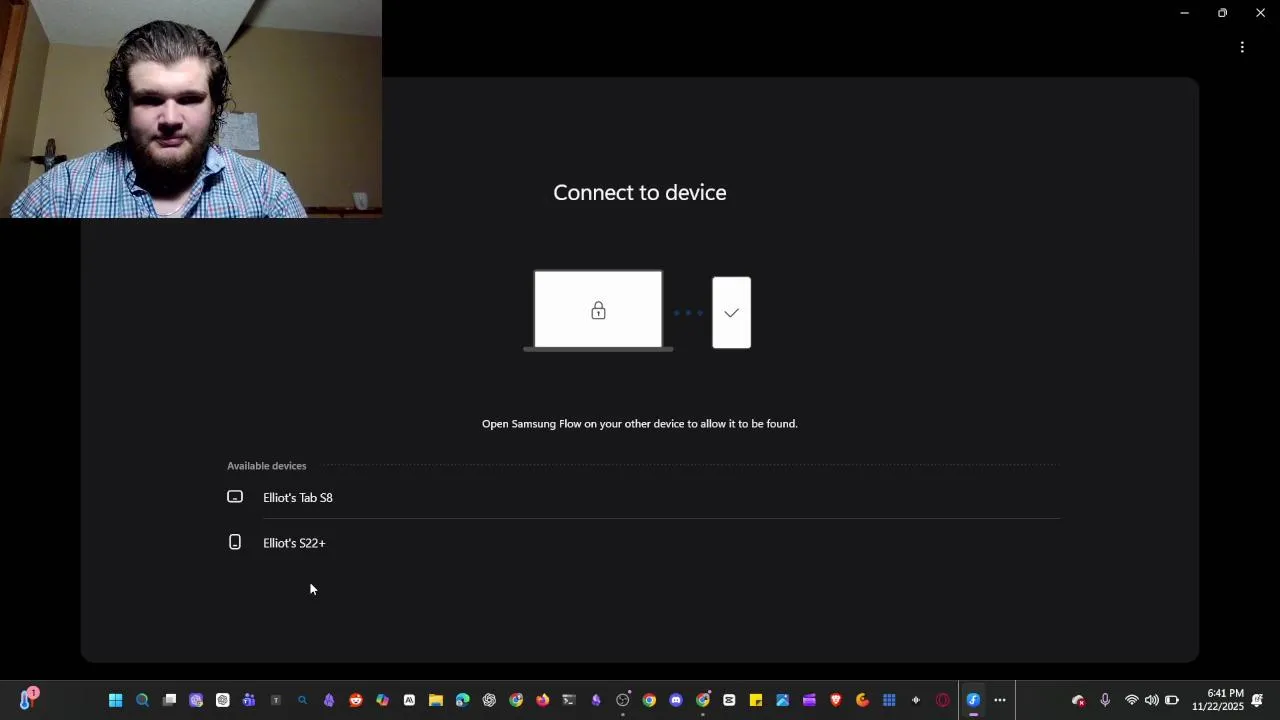The image size is (1280, 720).
Task: Open Windows Search from the taskbar magnifier beside Start
Action: [x=142, y=700]
